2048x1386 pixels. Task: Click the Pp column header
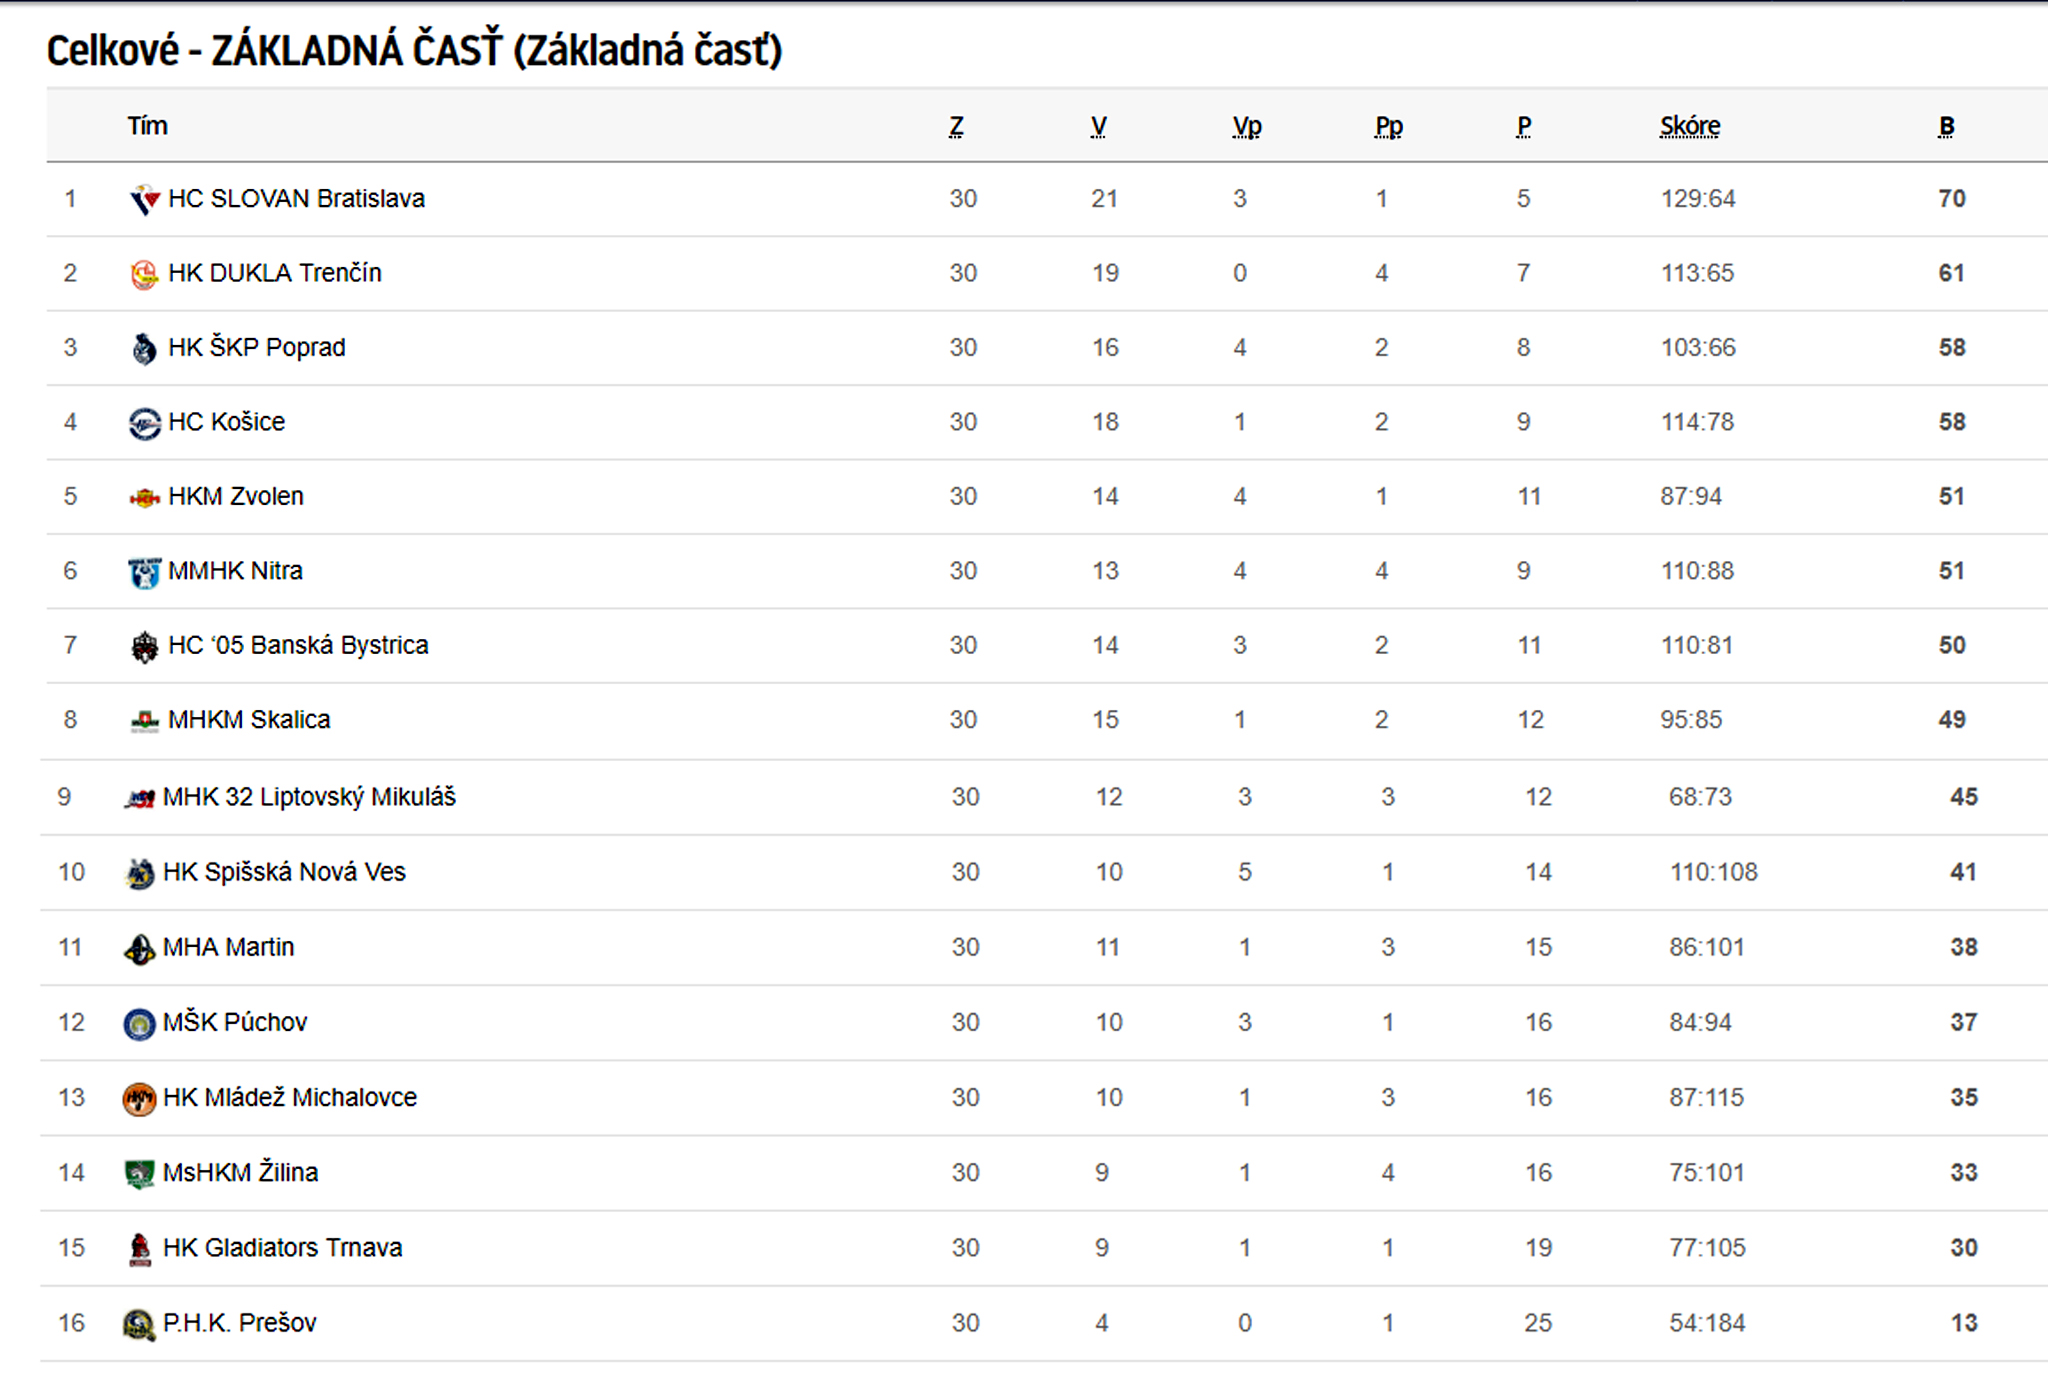[1389, 126]
